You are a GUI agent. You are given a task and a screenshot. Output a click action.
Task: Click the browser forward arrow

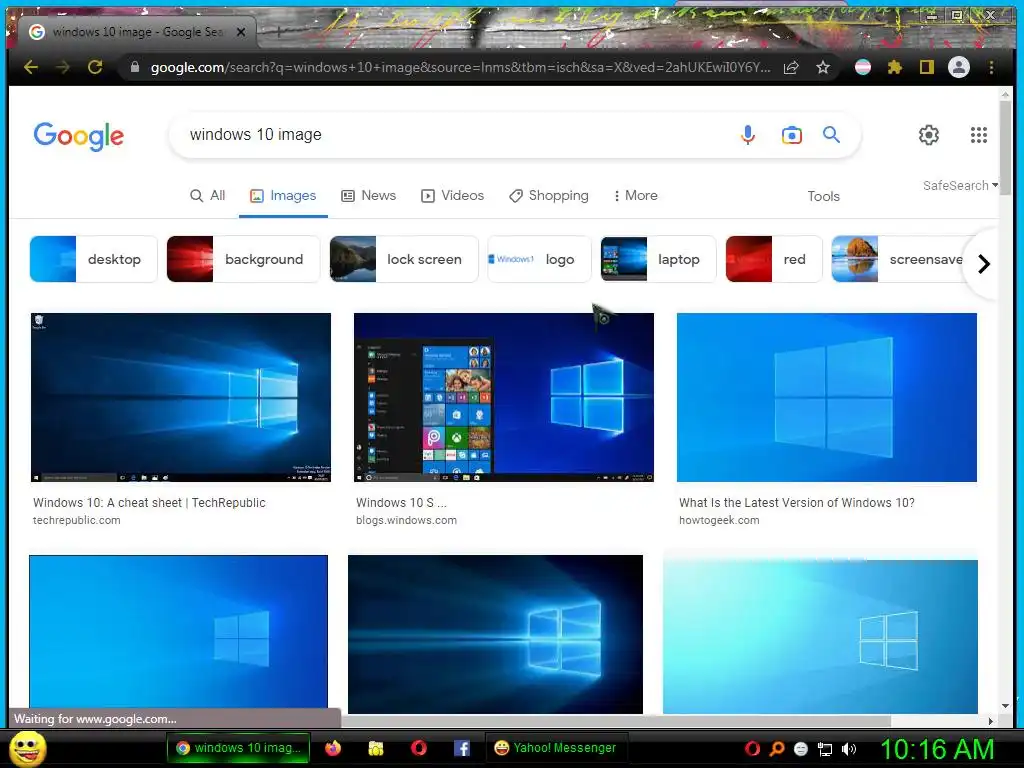coord(63,67)
